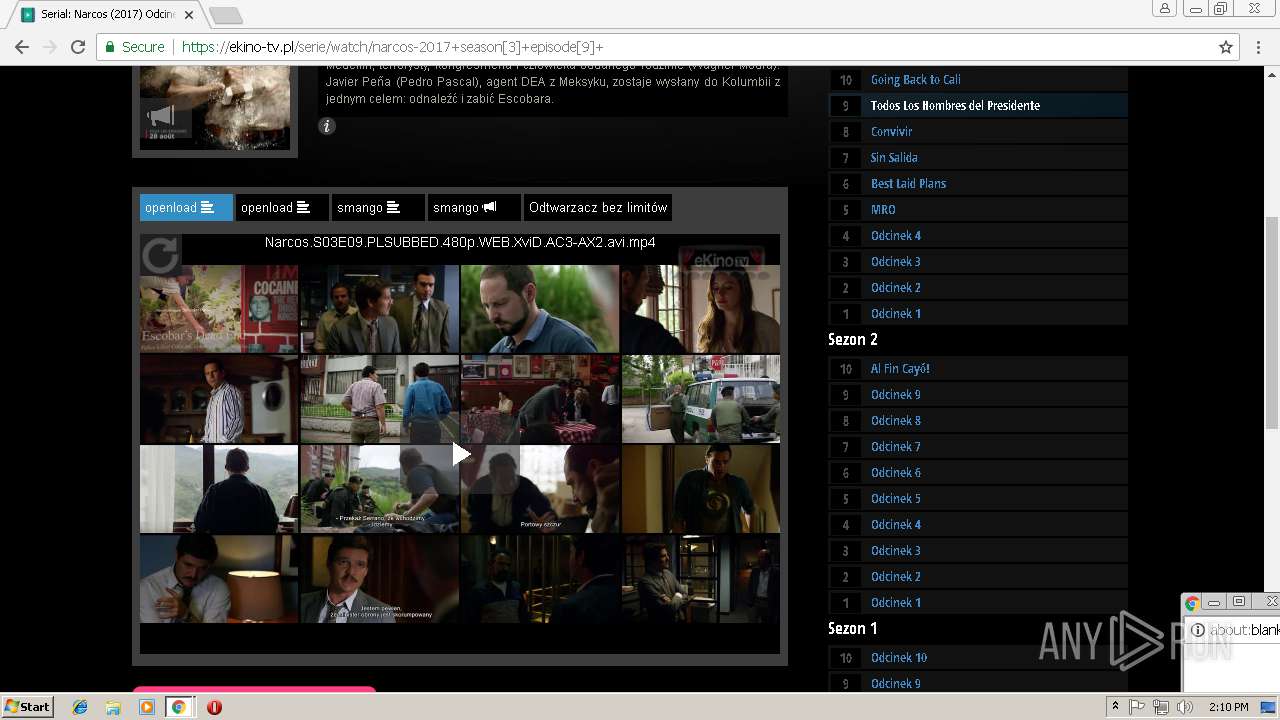Launch Internet Explorer from the taskbar
Viewport: 1280px width, 720px height.
point(80,707)
